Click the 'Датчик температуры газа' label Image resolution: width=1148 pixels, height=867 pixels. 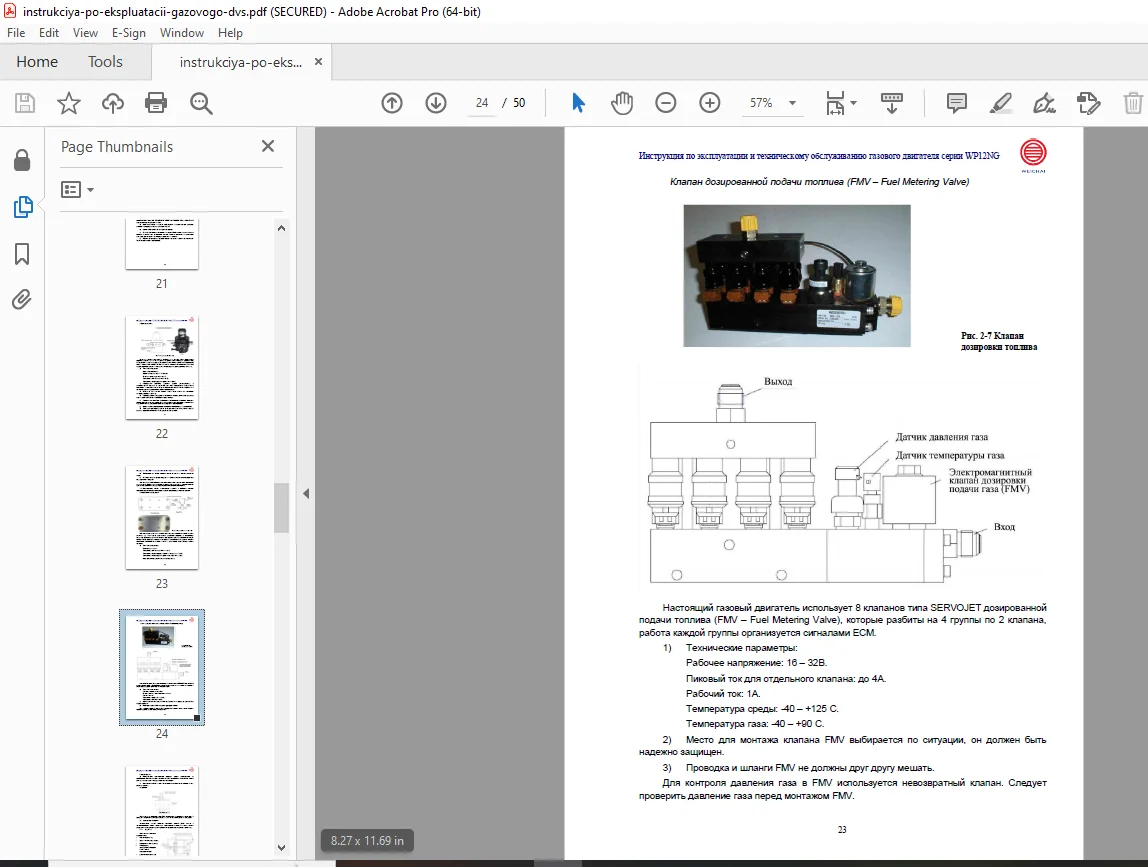pos(950,455)
